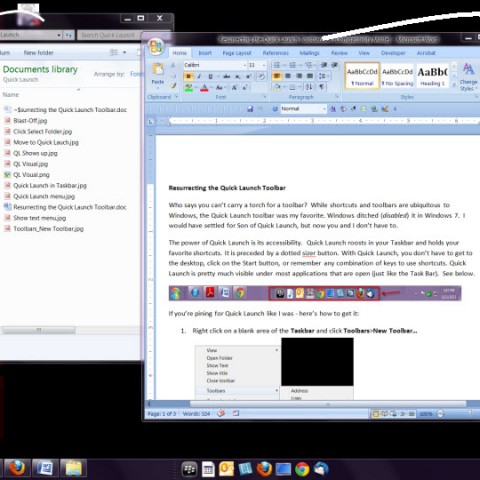The width and height of the screenshot is (480, 480).
Task: Switch to Full Screen Reading view
Action: (385, 414)
